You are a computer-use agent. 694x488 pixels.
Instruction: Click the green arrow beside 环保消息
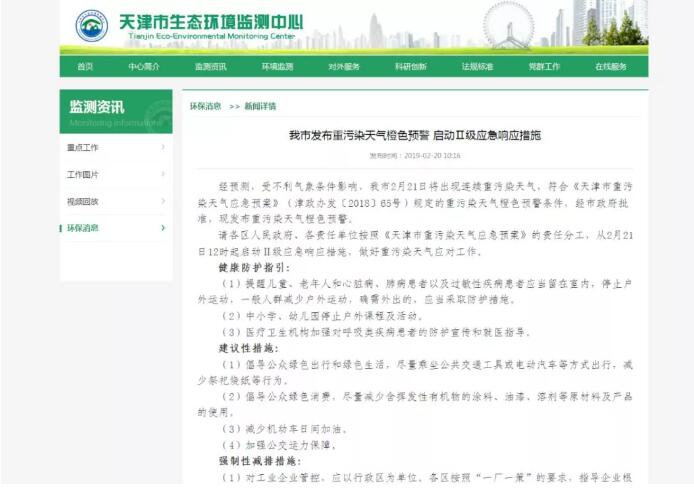pyautogui.click(x=163, y=228)
